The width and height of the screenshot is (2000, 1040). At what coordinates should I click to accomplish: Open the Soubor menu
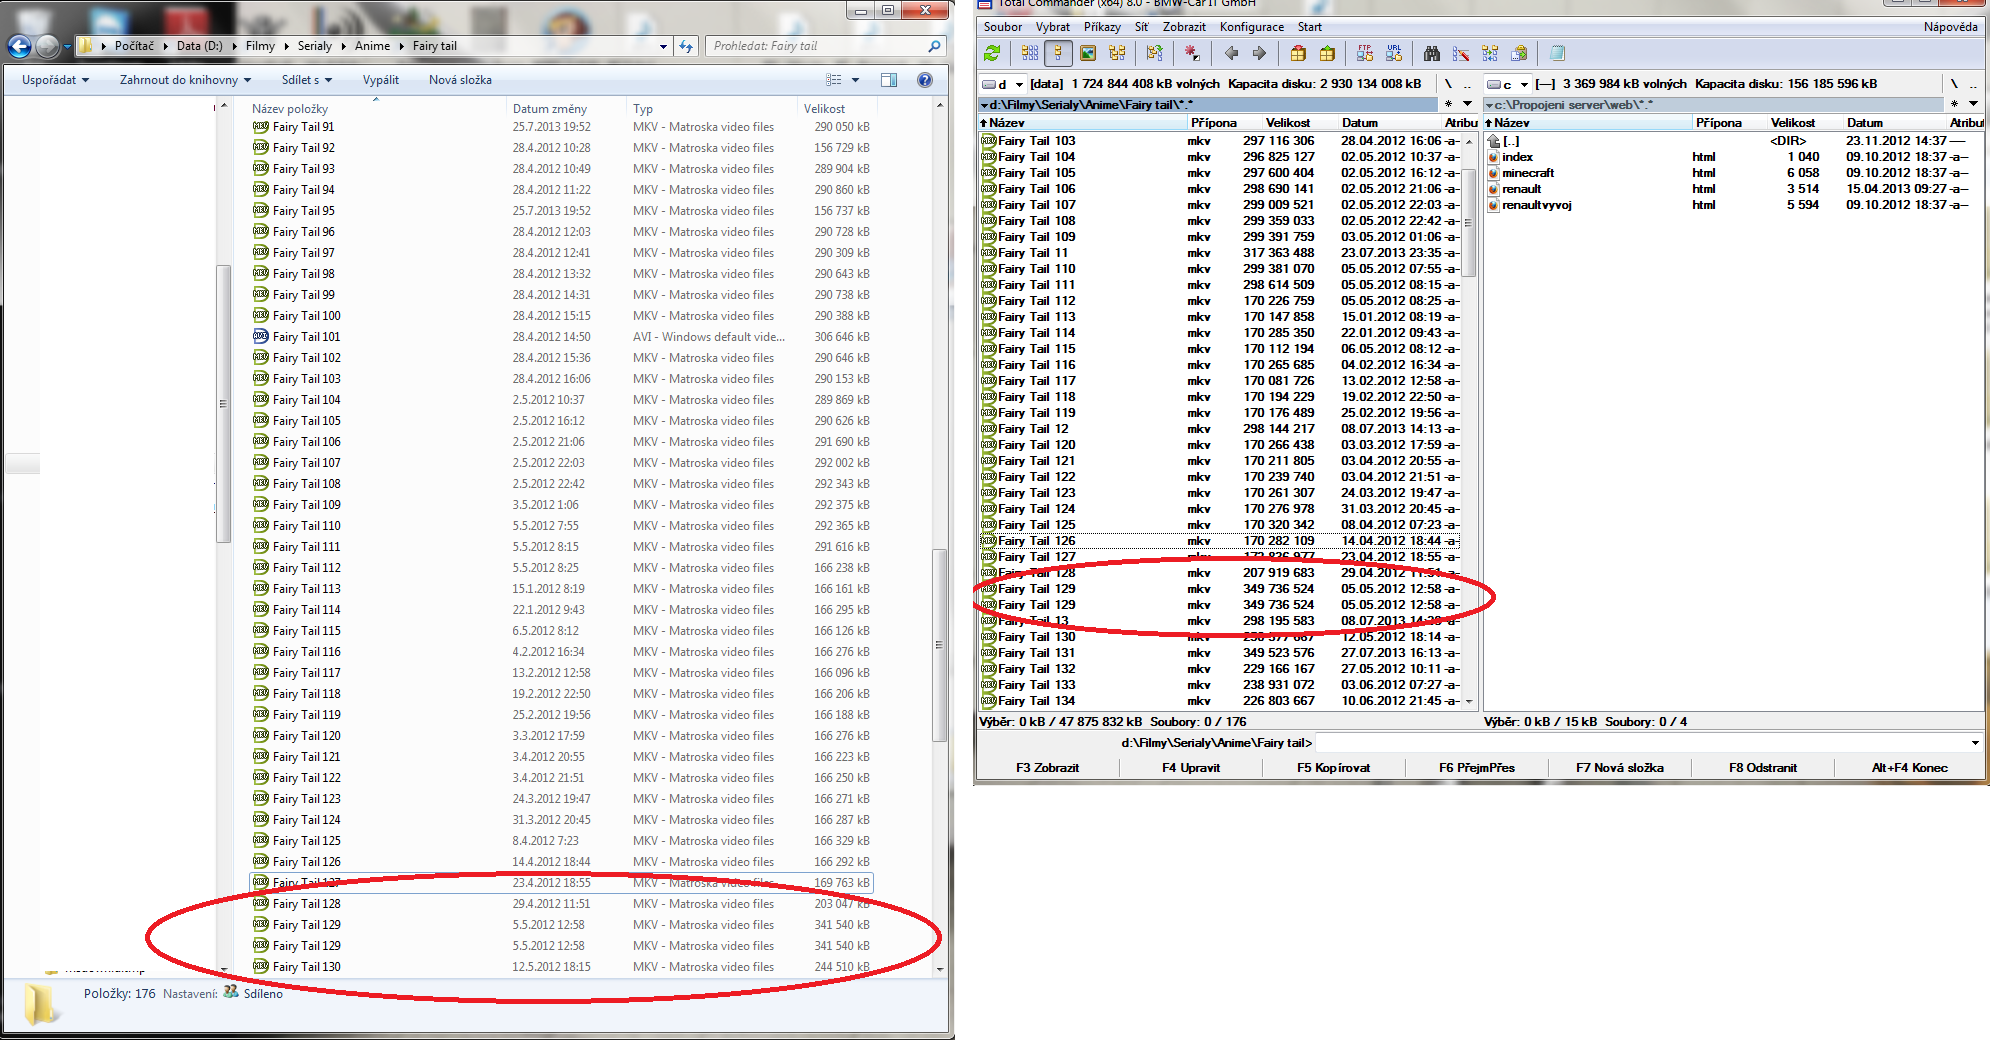[1003, 27]
